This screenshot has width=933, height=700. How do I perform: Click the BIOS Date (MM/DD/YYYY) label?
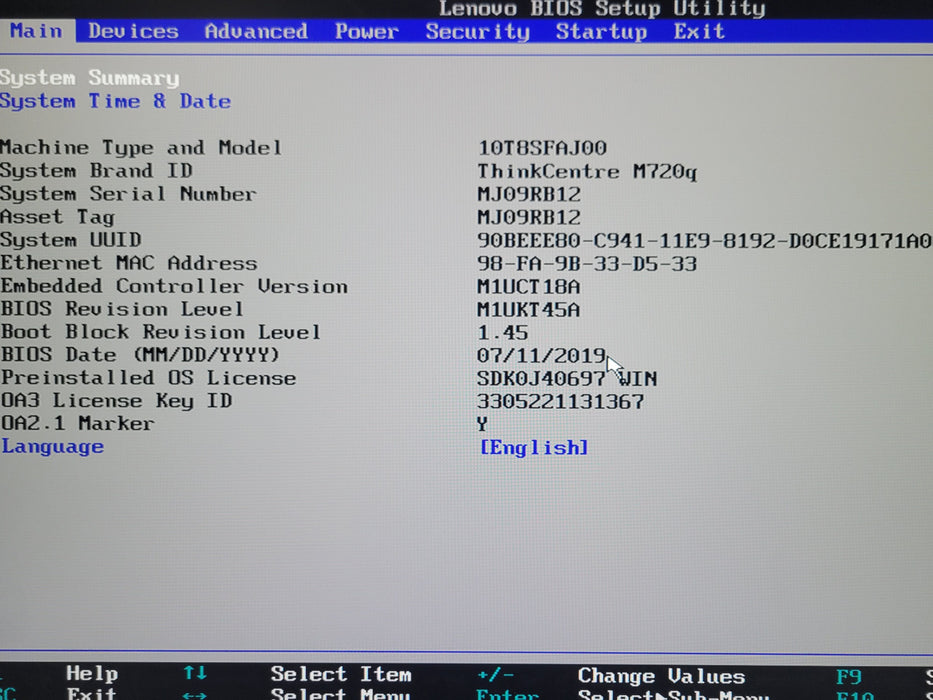click(140, 355)
